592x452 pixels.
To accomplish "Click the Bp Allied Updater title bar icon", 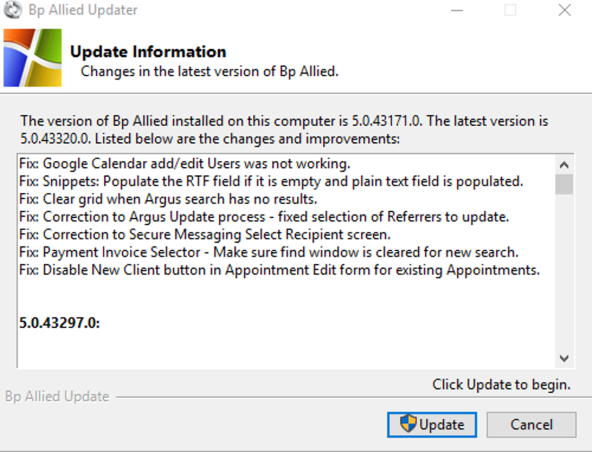I will pyautogui.click(x=13, y=10).
